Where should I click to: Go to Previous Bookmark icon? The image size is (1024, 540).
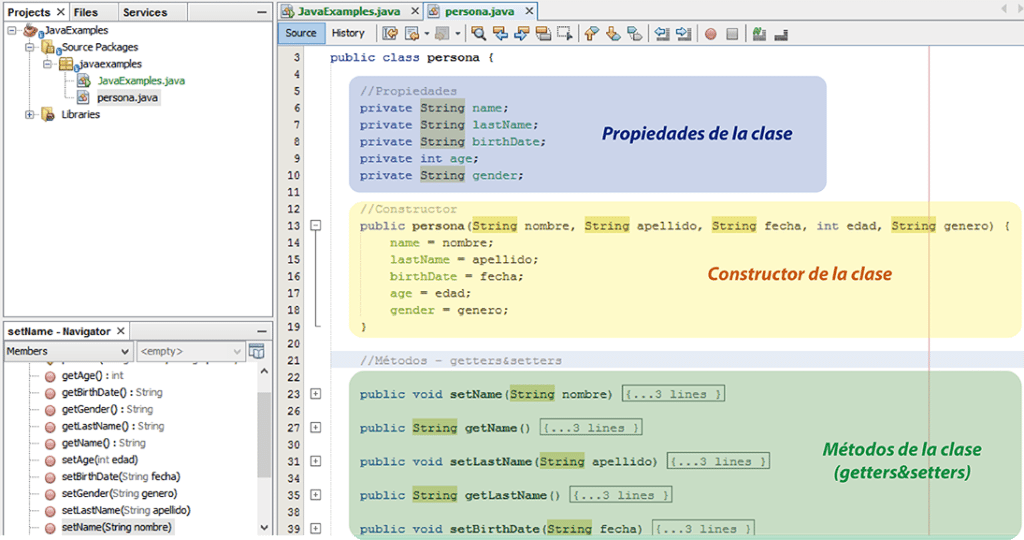pos(591,34)
